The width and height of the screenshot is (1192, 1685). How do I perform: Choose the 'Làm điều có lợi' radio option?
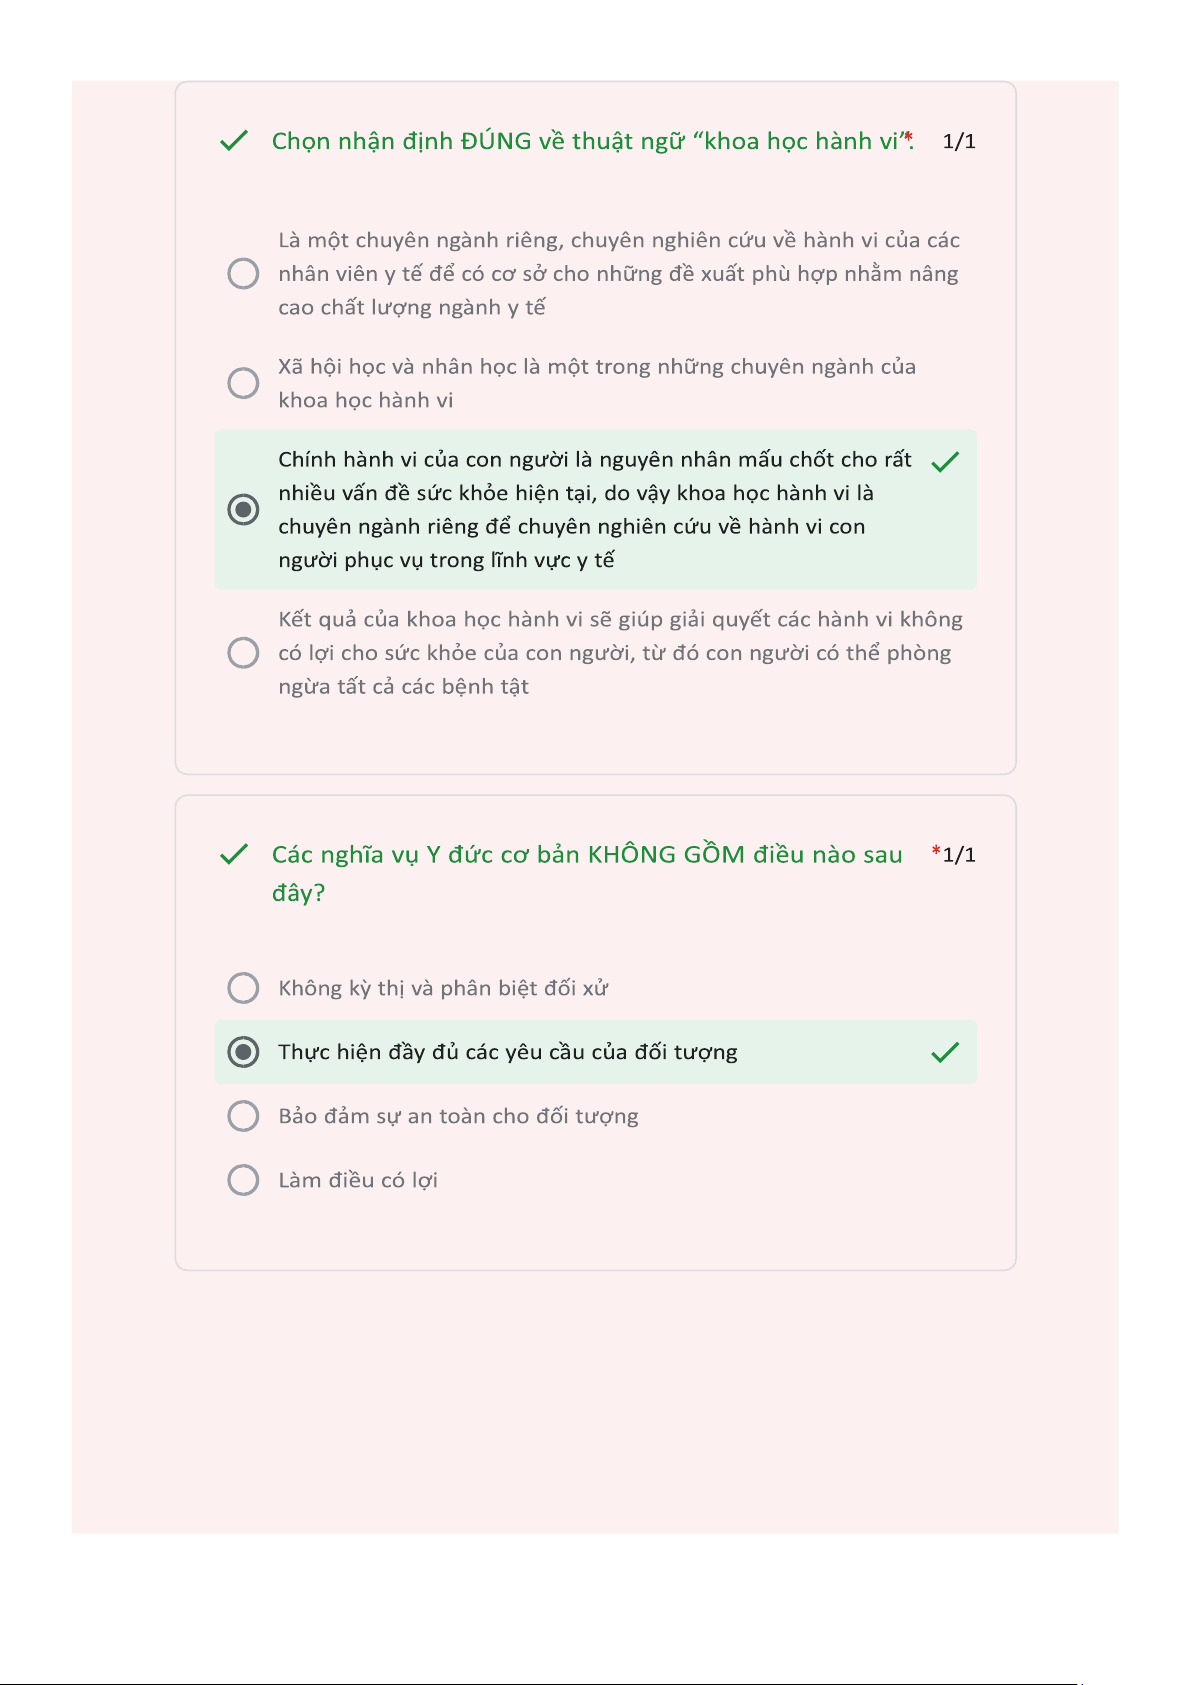(x=243, y=1180)
